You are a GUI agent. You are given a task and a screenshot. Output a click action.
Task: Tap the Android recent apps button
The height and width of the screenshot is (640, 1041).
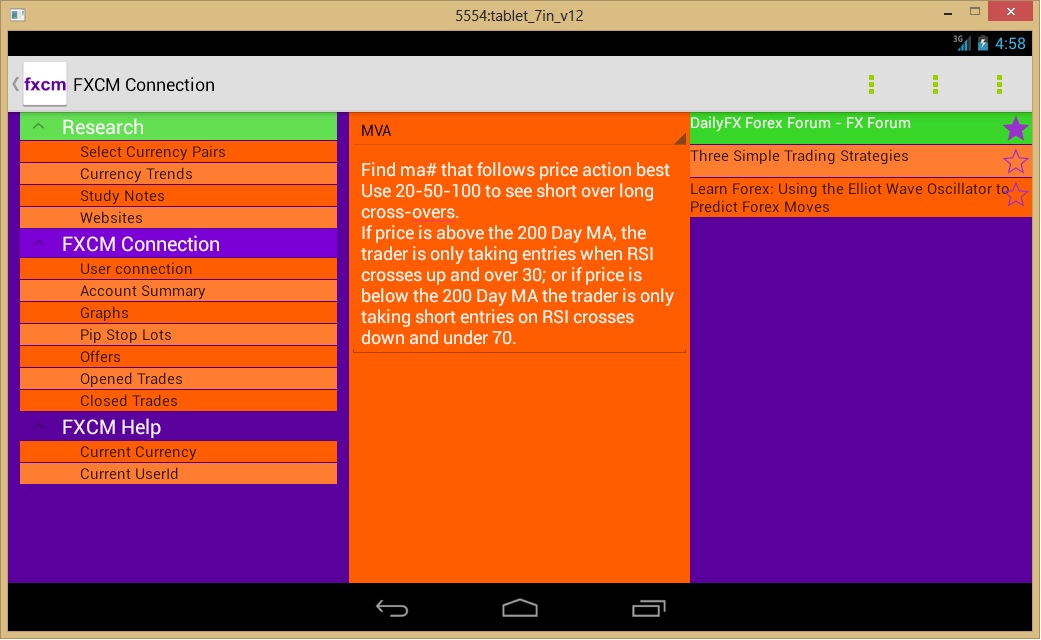[648, 607]
